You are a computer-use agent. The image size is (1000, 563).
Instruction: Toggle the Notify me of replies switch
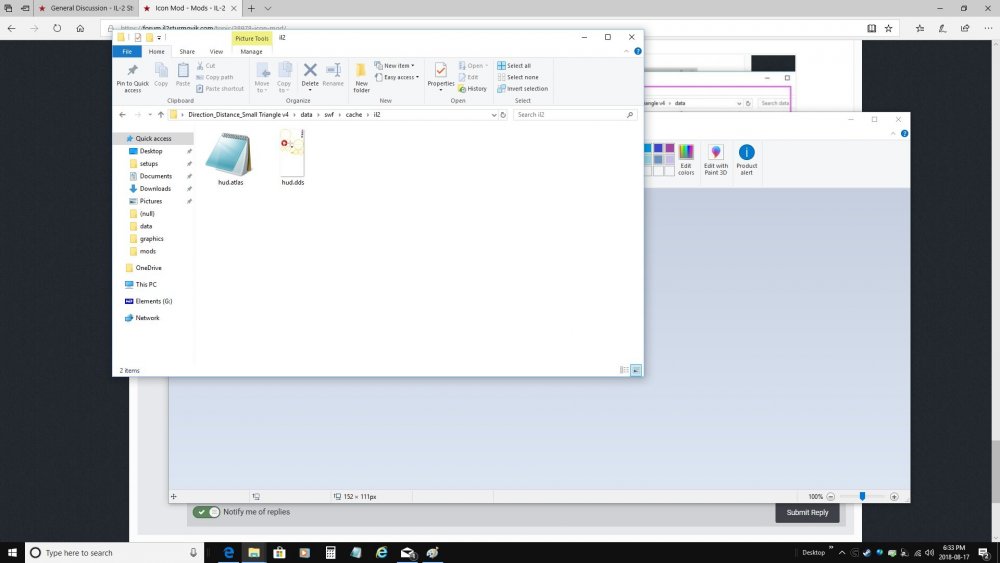click(207, 512)
